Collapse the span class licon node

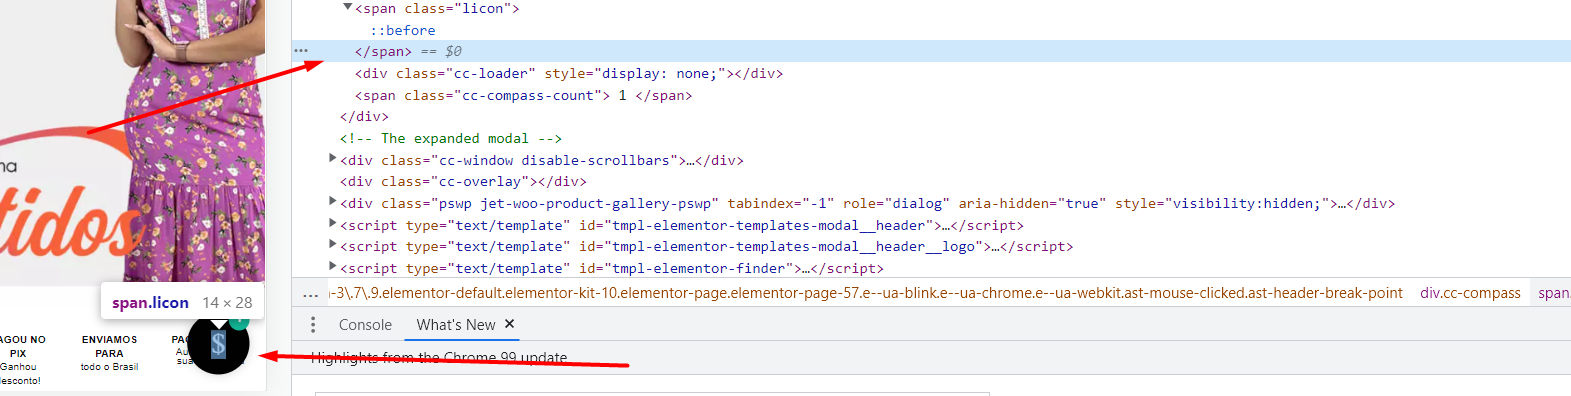347,8
